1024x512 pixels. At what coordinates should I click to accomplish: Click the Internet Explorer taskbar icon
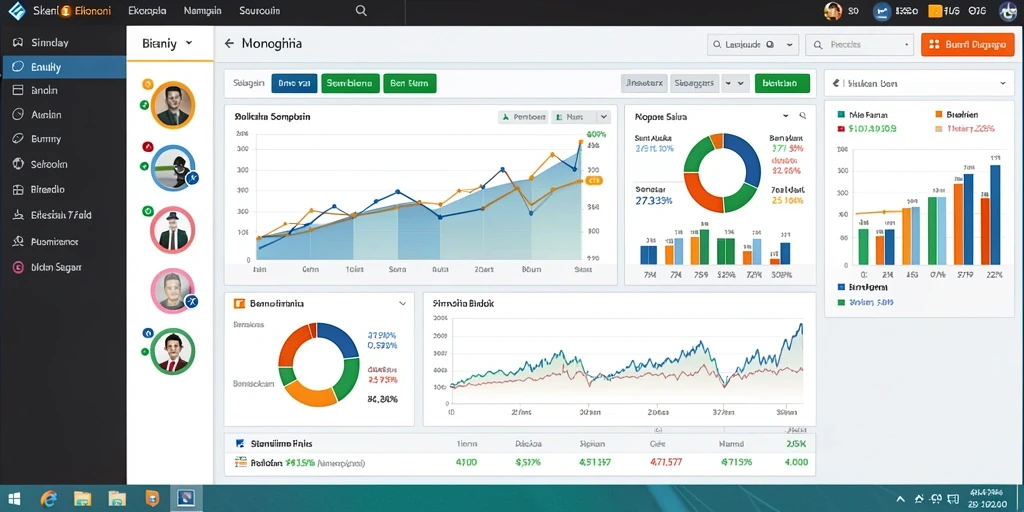pyautogui.click(x=48, y=499)
